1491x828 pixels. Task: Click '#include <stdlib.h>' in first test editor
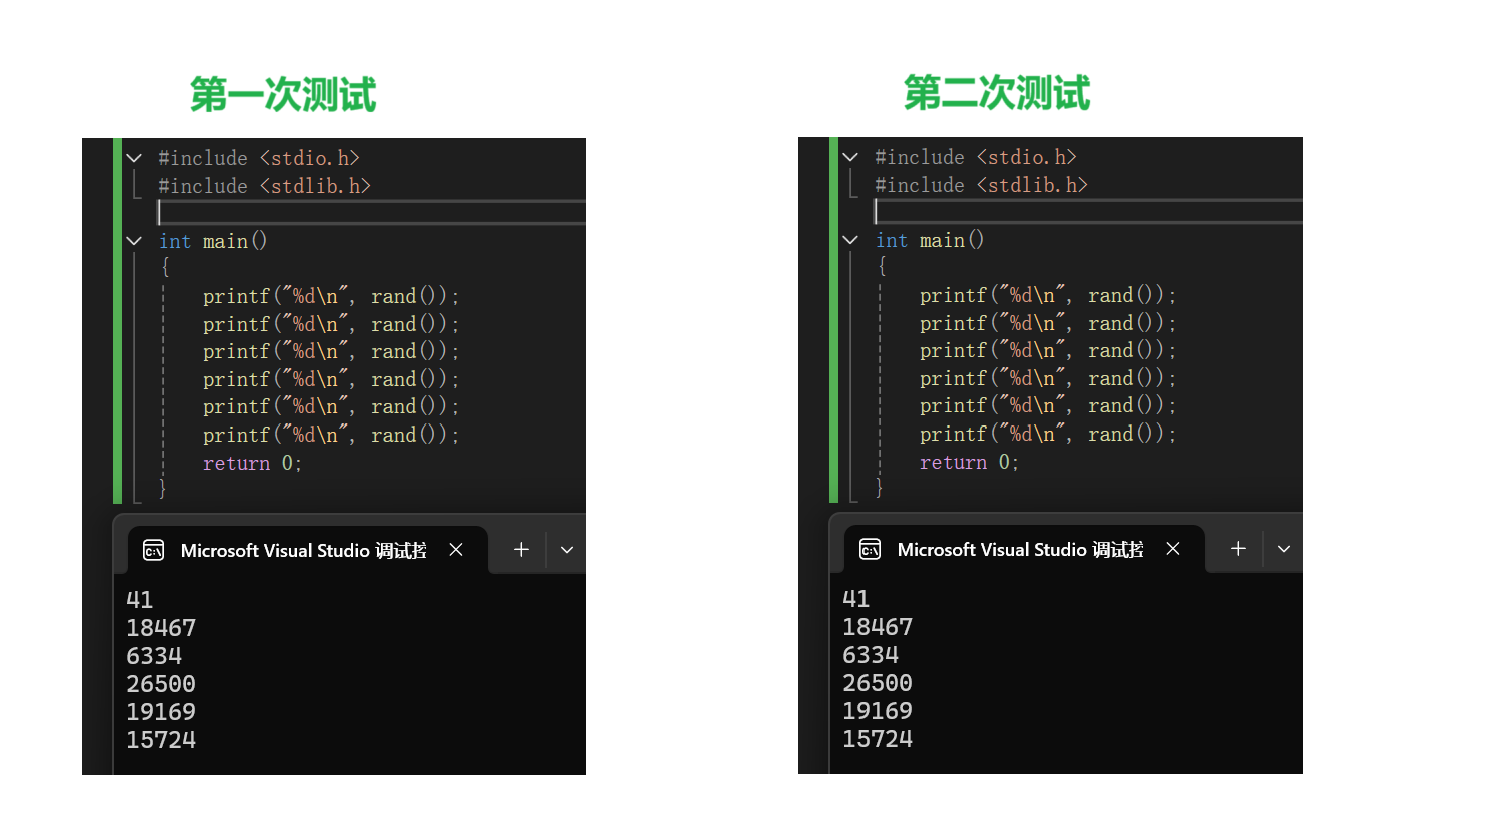[x=265, y=186]
